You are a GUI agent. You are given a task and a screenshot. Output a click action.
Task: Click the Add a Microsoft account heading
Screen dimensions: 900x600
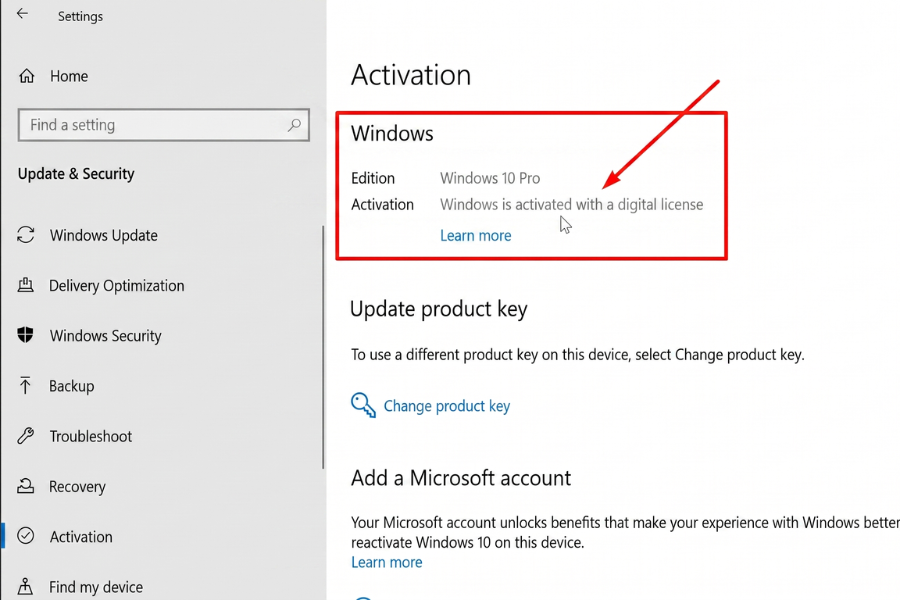[461, 478]
